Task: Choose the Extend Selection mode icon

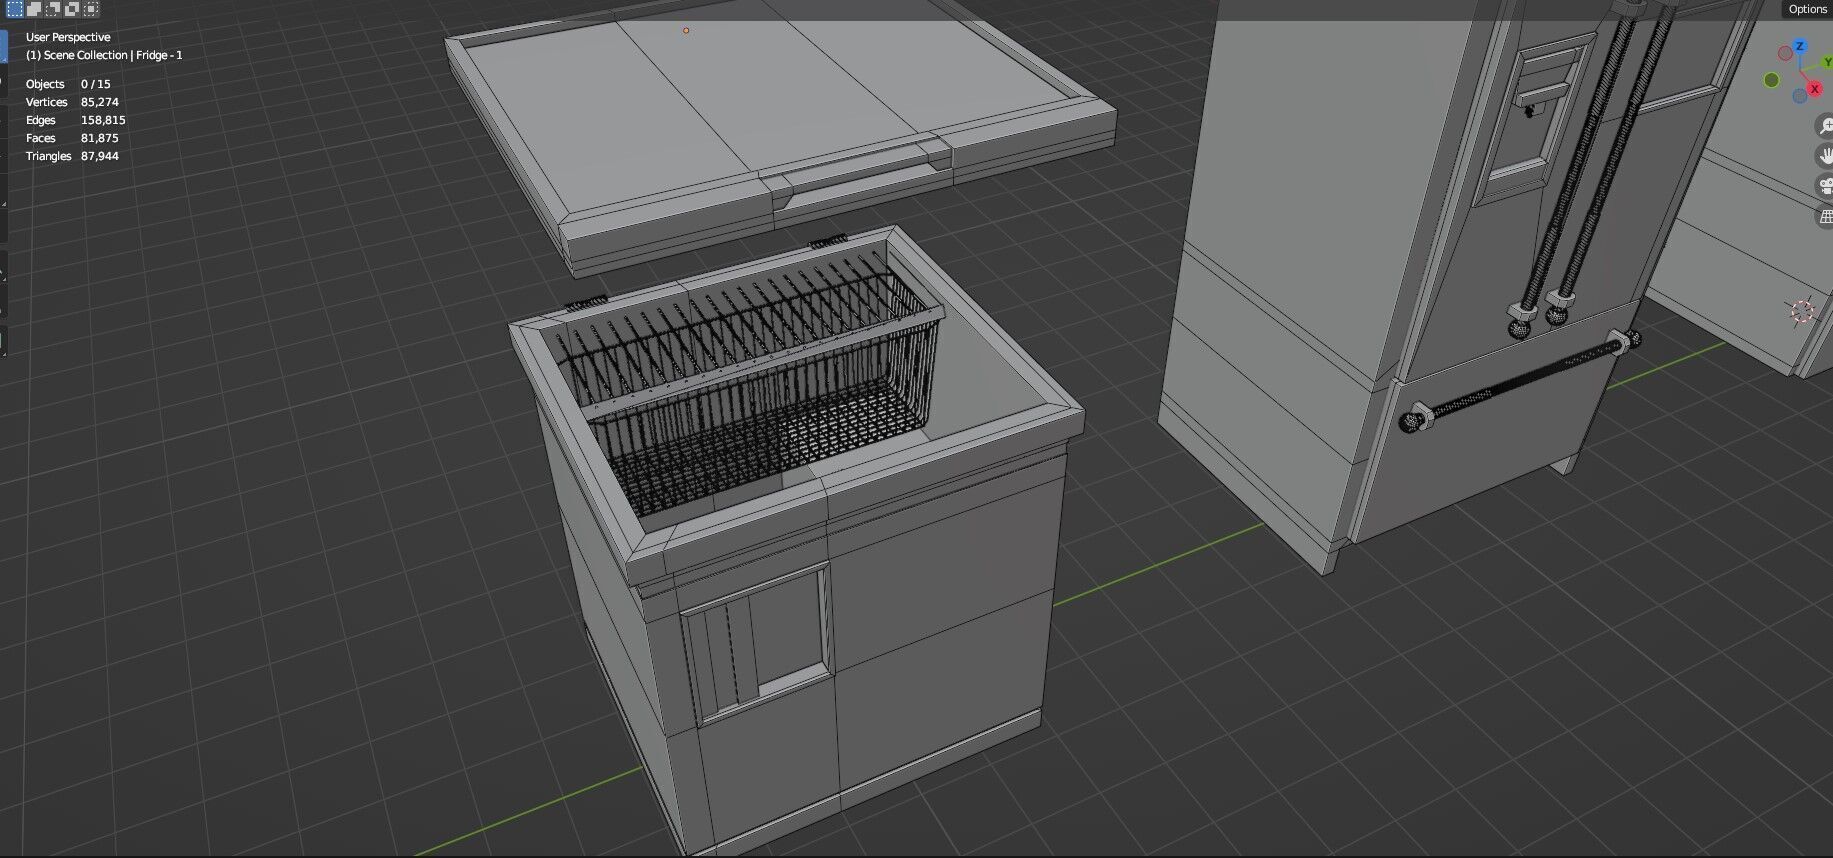Action: click(34, 9)
